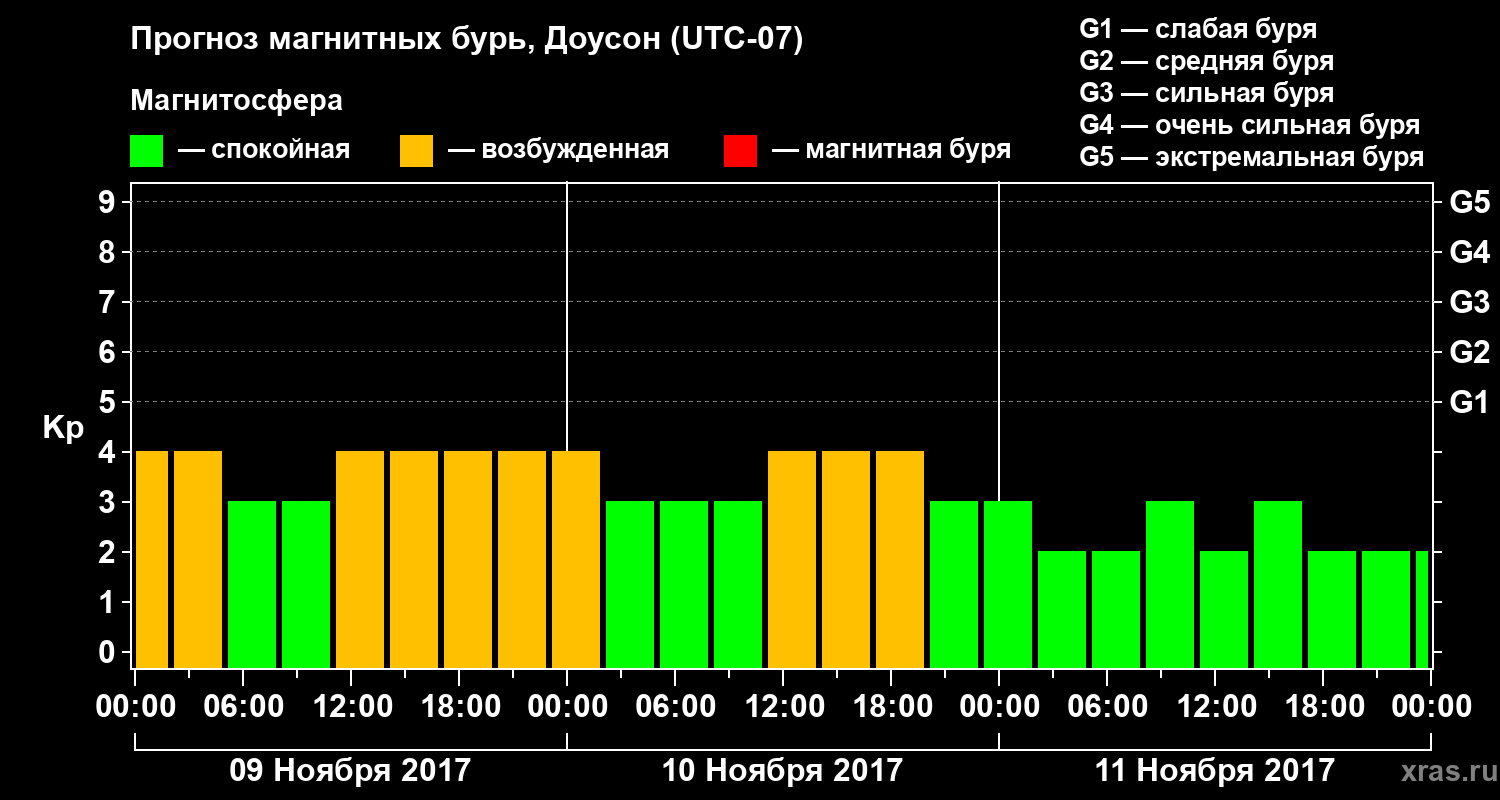The image size is (1500, 800).
Task: Click 'G5 — экстремальная буря' legend line
Action: coord(1251,158)
